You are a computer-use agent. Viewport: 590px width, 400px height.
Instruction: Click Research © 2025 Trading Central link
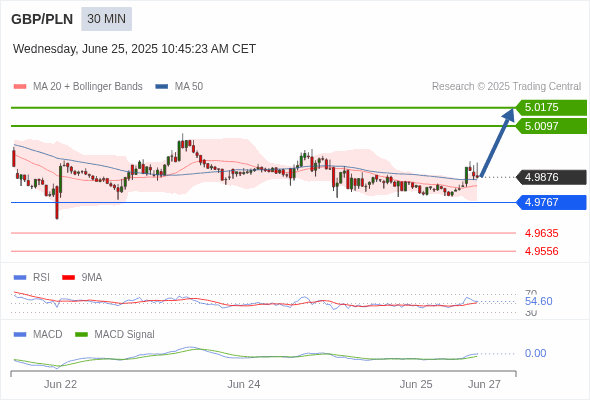506,87
